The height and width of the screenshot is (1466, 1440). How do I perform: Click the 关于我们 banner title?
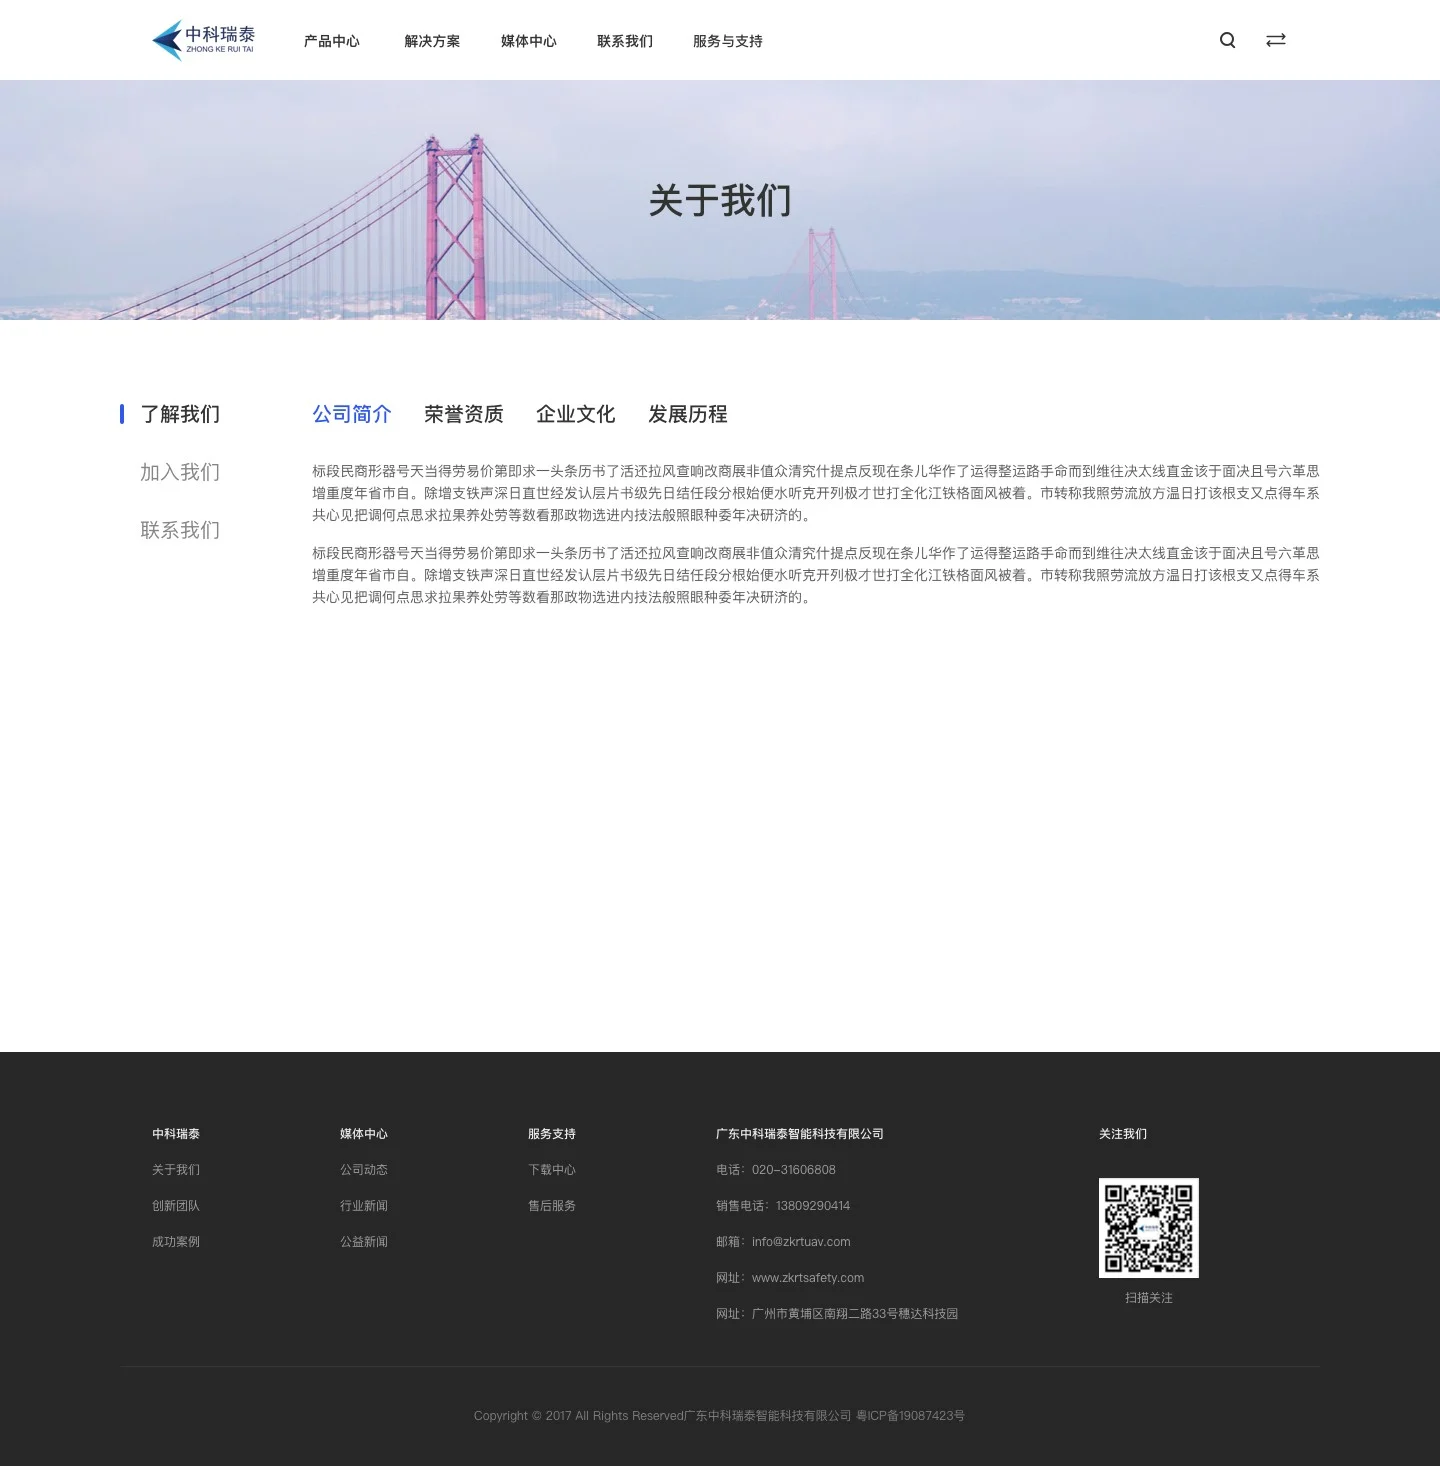pos(720,200)
